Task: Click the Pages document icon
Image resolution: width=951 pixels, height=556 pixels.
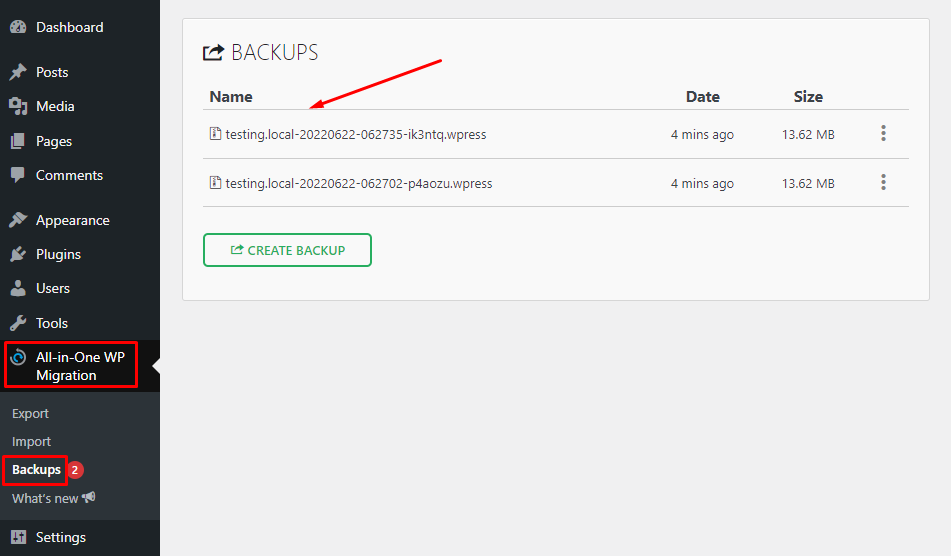Action: (x=18, y=141)
